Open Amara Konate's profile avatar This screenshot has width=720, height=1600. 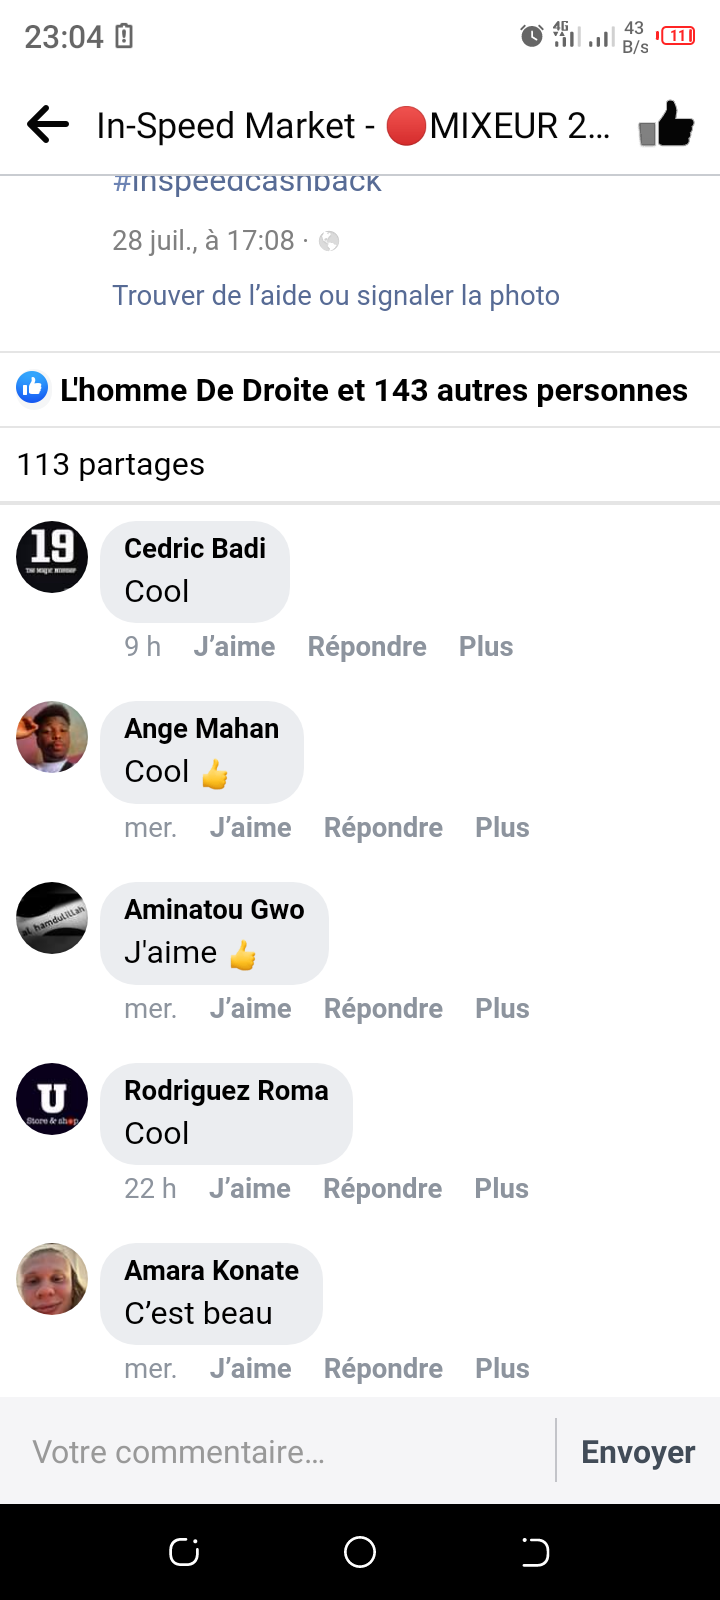[52, 1279]
